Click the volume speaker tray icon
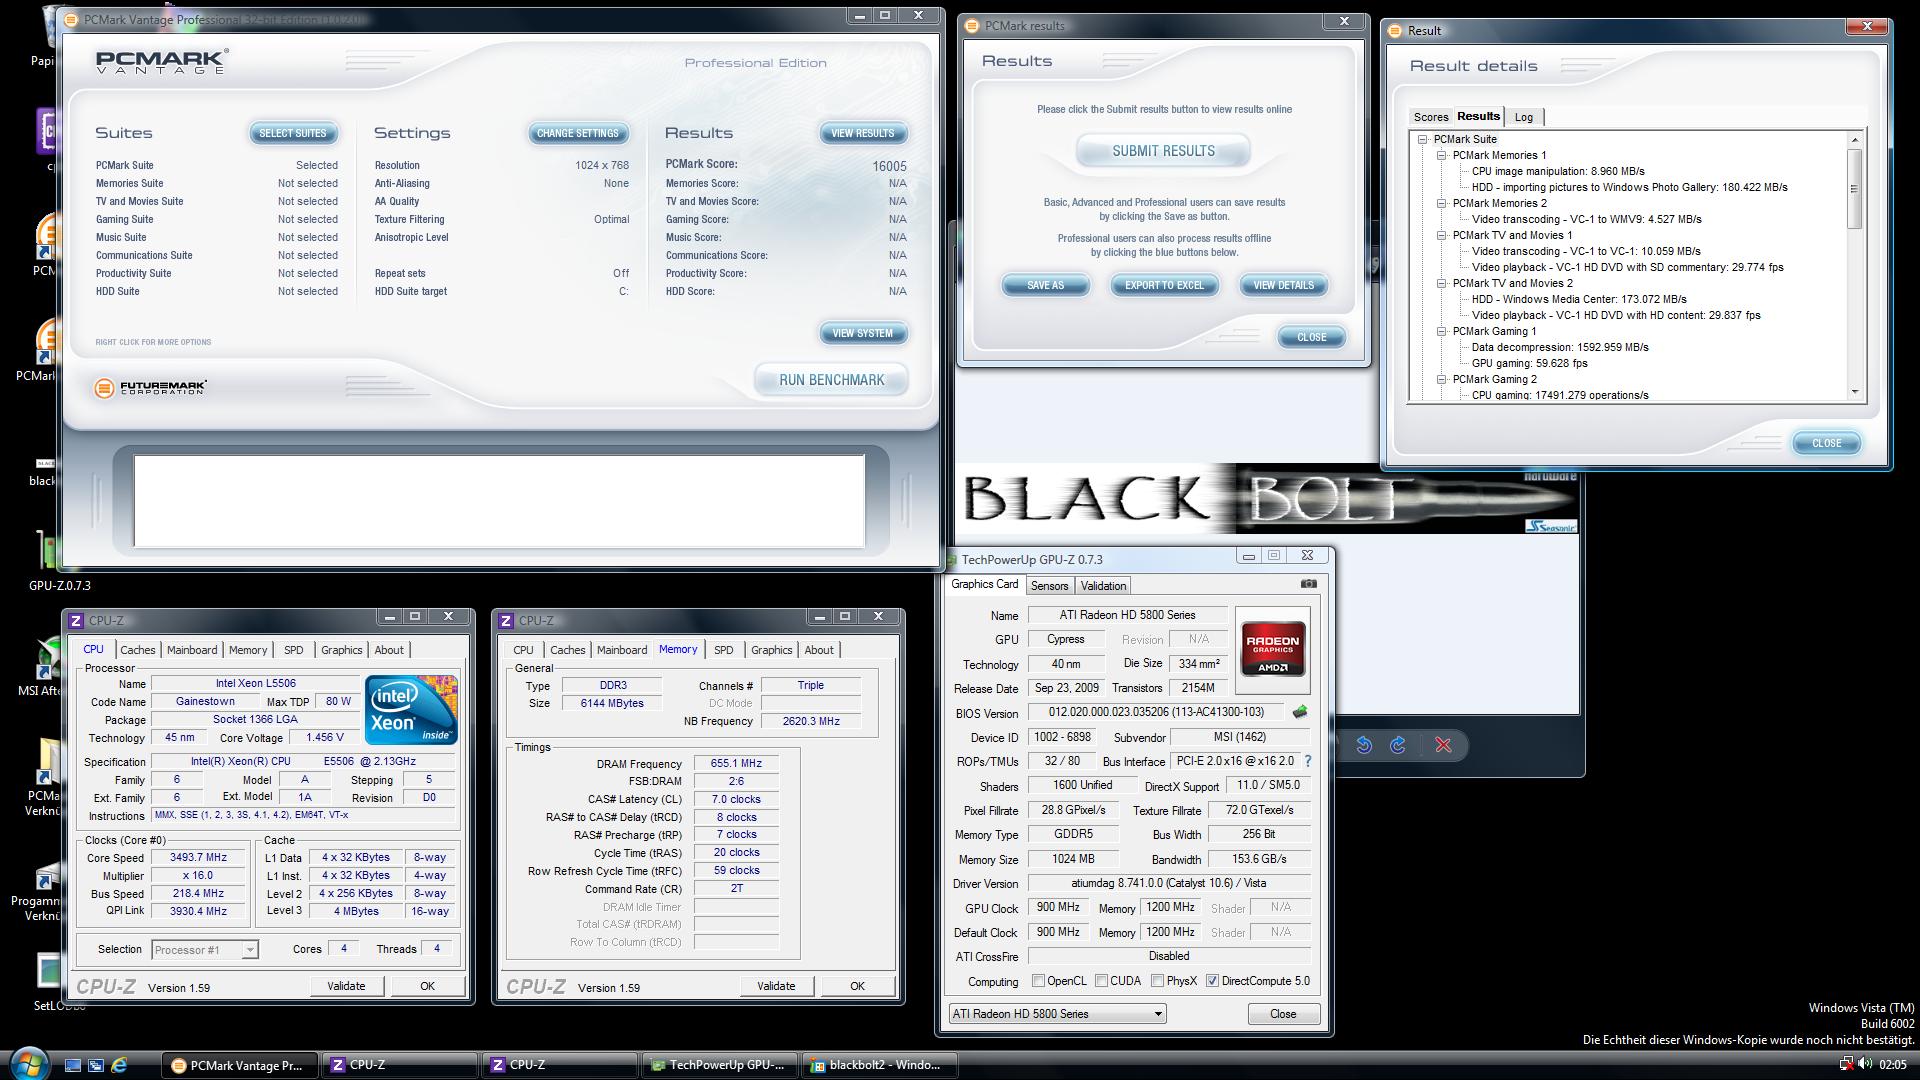 1865,1064
